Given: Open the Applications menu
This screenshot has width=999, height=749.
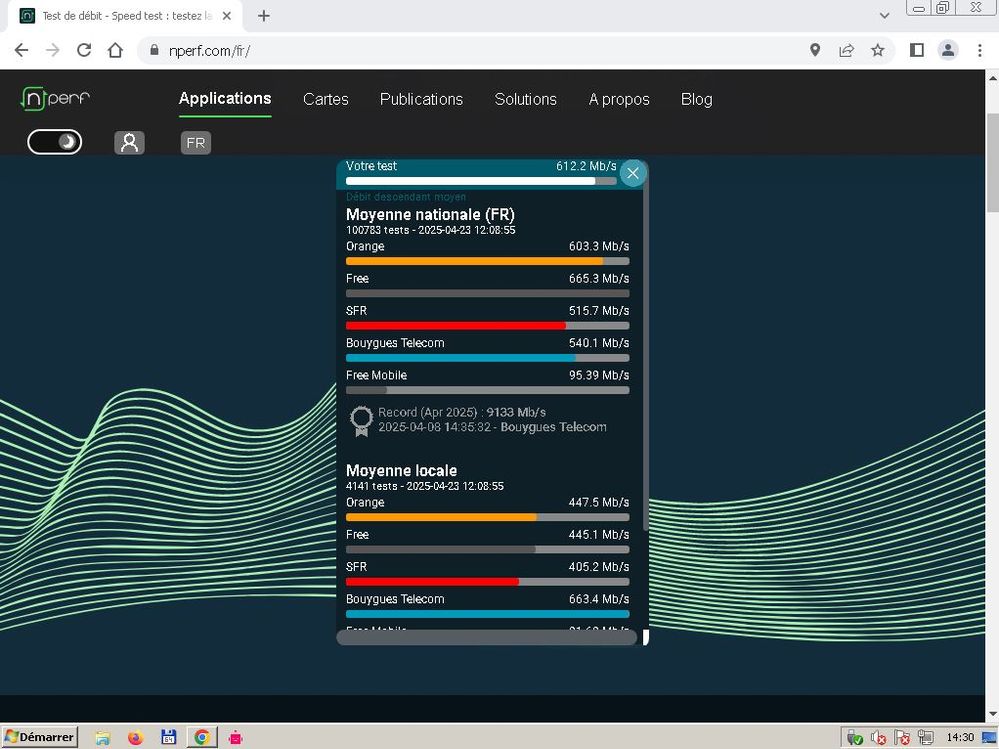Looking at the screenshot, I should pos(225,98).
